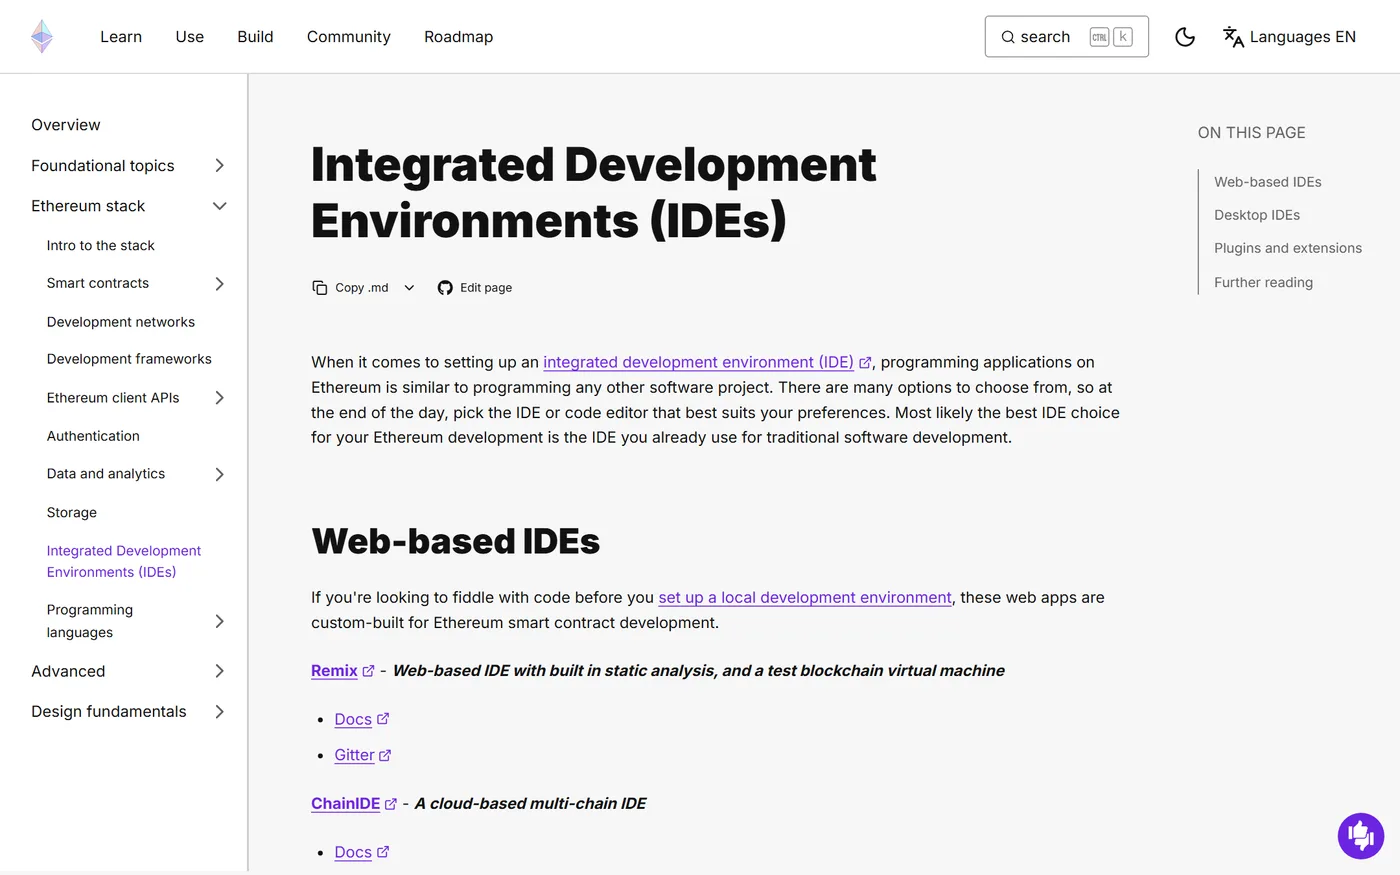Open the Use menu
The image size is (1400, 875).
[x=190, y=37]
